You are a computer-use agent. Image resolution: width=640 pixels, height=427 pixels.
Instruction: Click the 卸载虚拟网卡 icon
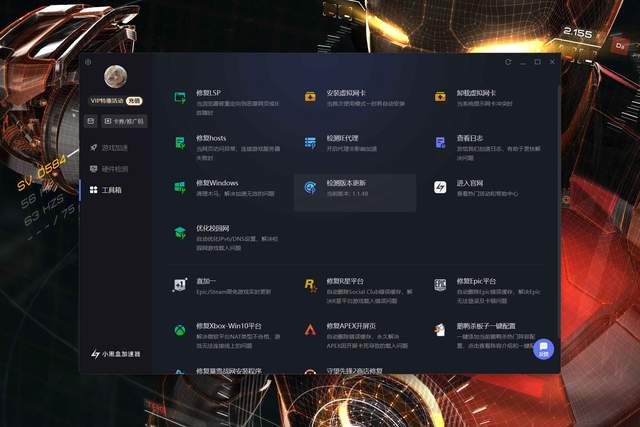440,97
